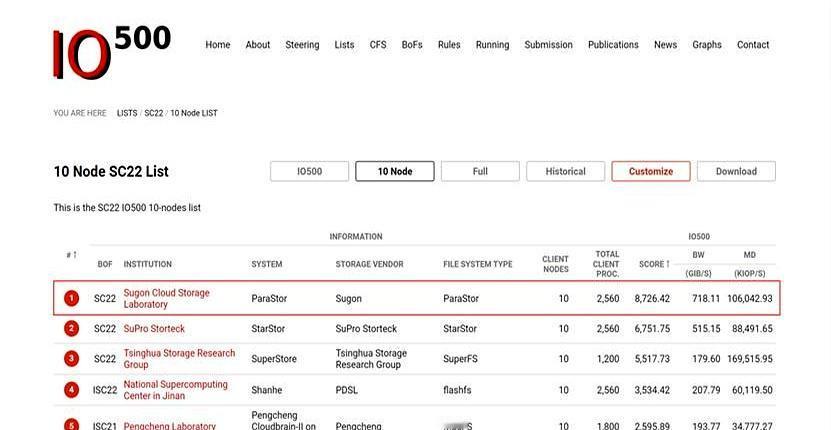This screenshot has height=430, width=831.
Task: Click BW (GIB/S) column header
Action: click(699, 264)
